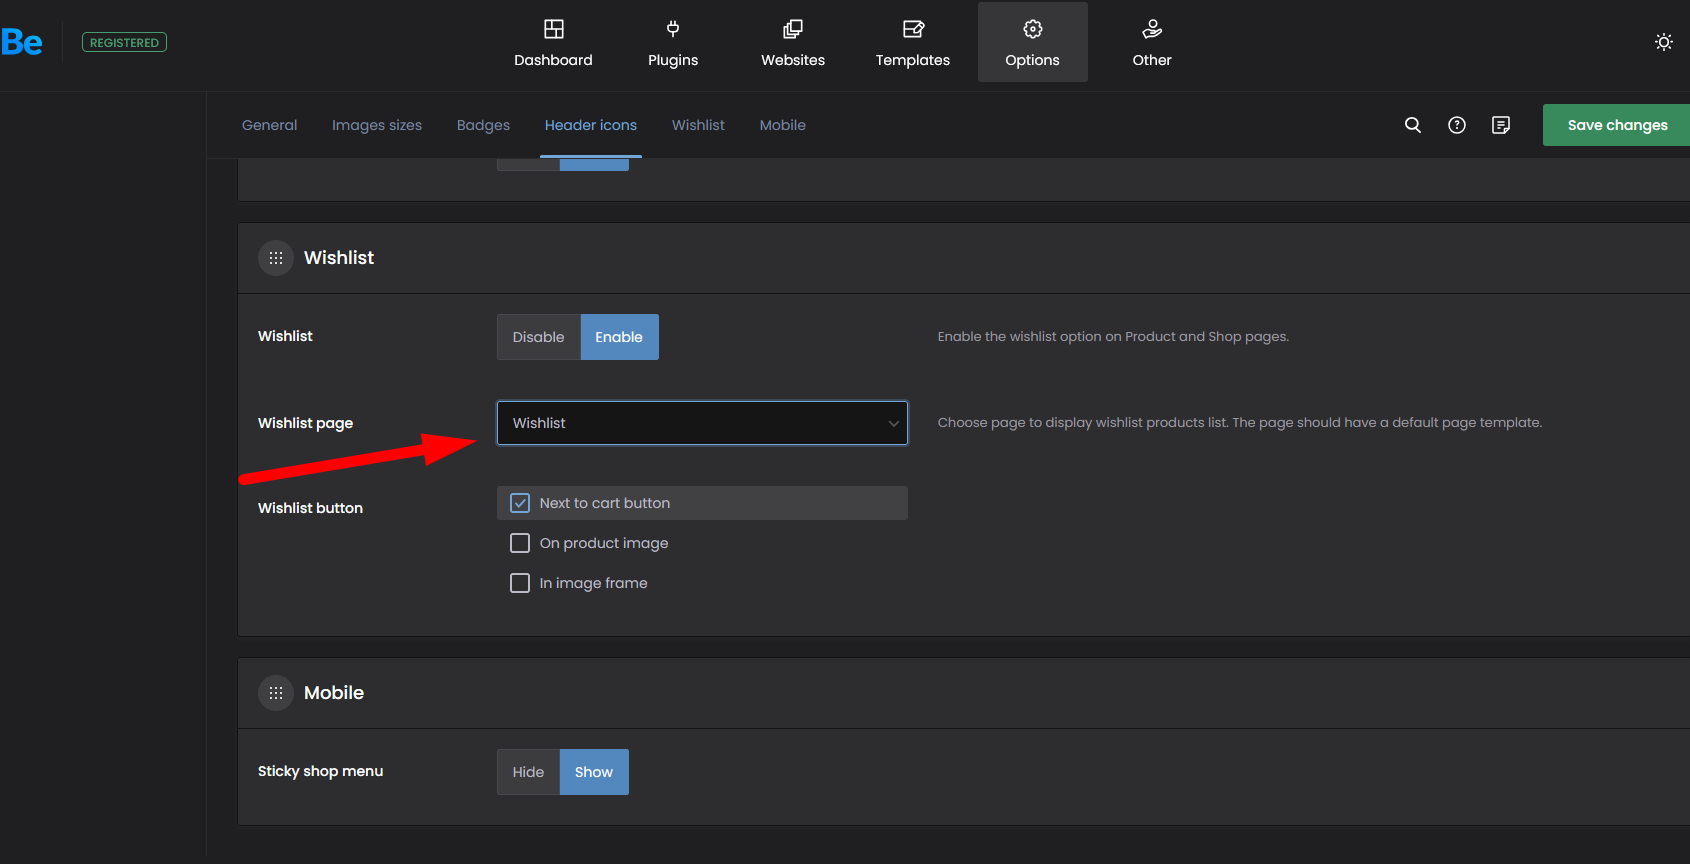The height and width of the screenshot is (864, 1690).
Task: Click the Plugins plug icon
Action: tap(673, 29)
